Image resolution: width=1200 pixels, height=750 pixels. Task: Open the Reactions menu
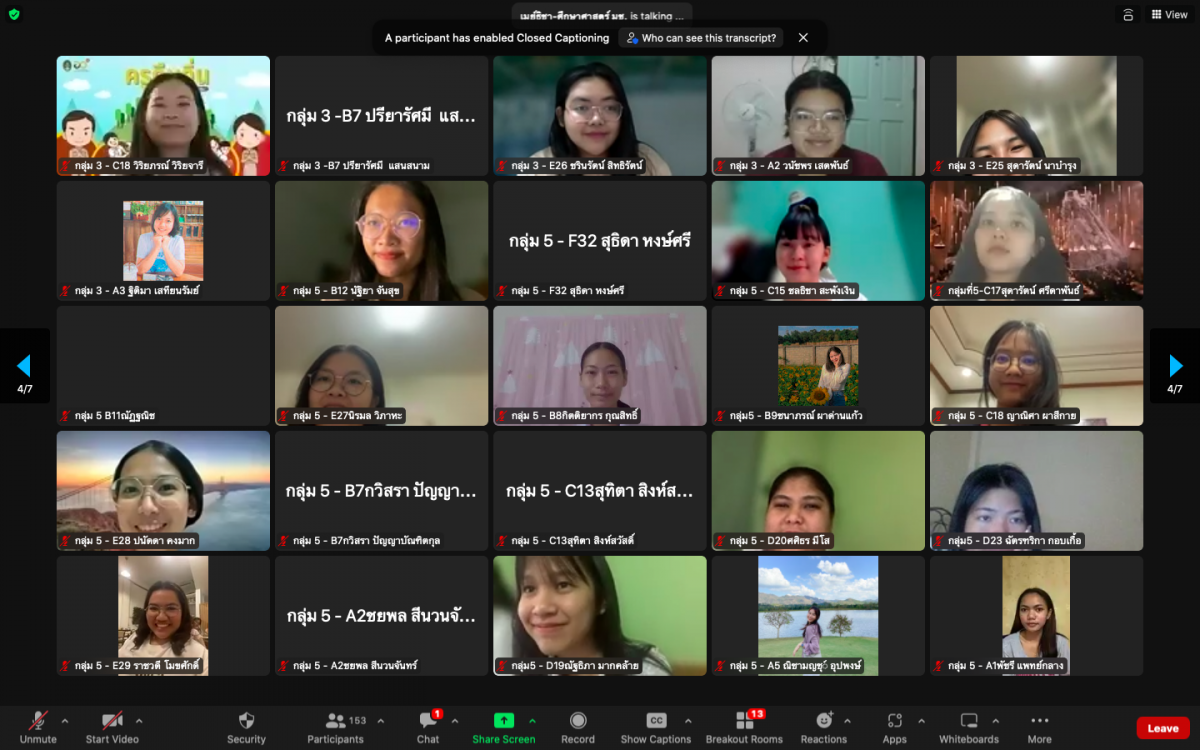coord(824,727)
